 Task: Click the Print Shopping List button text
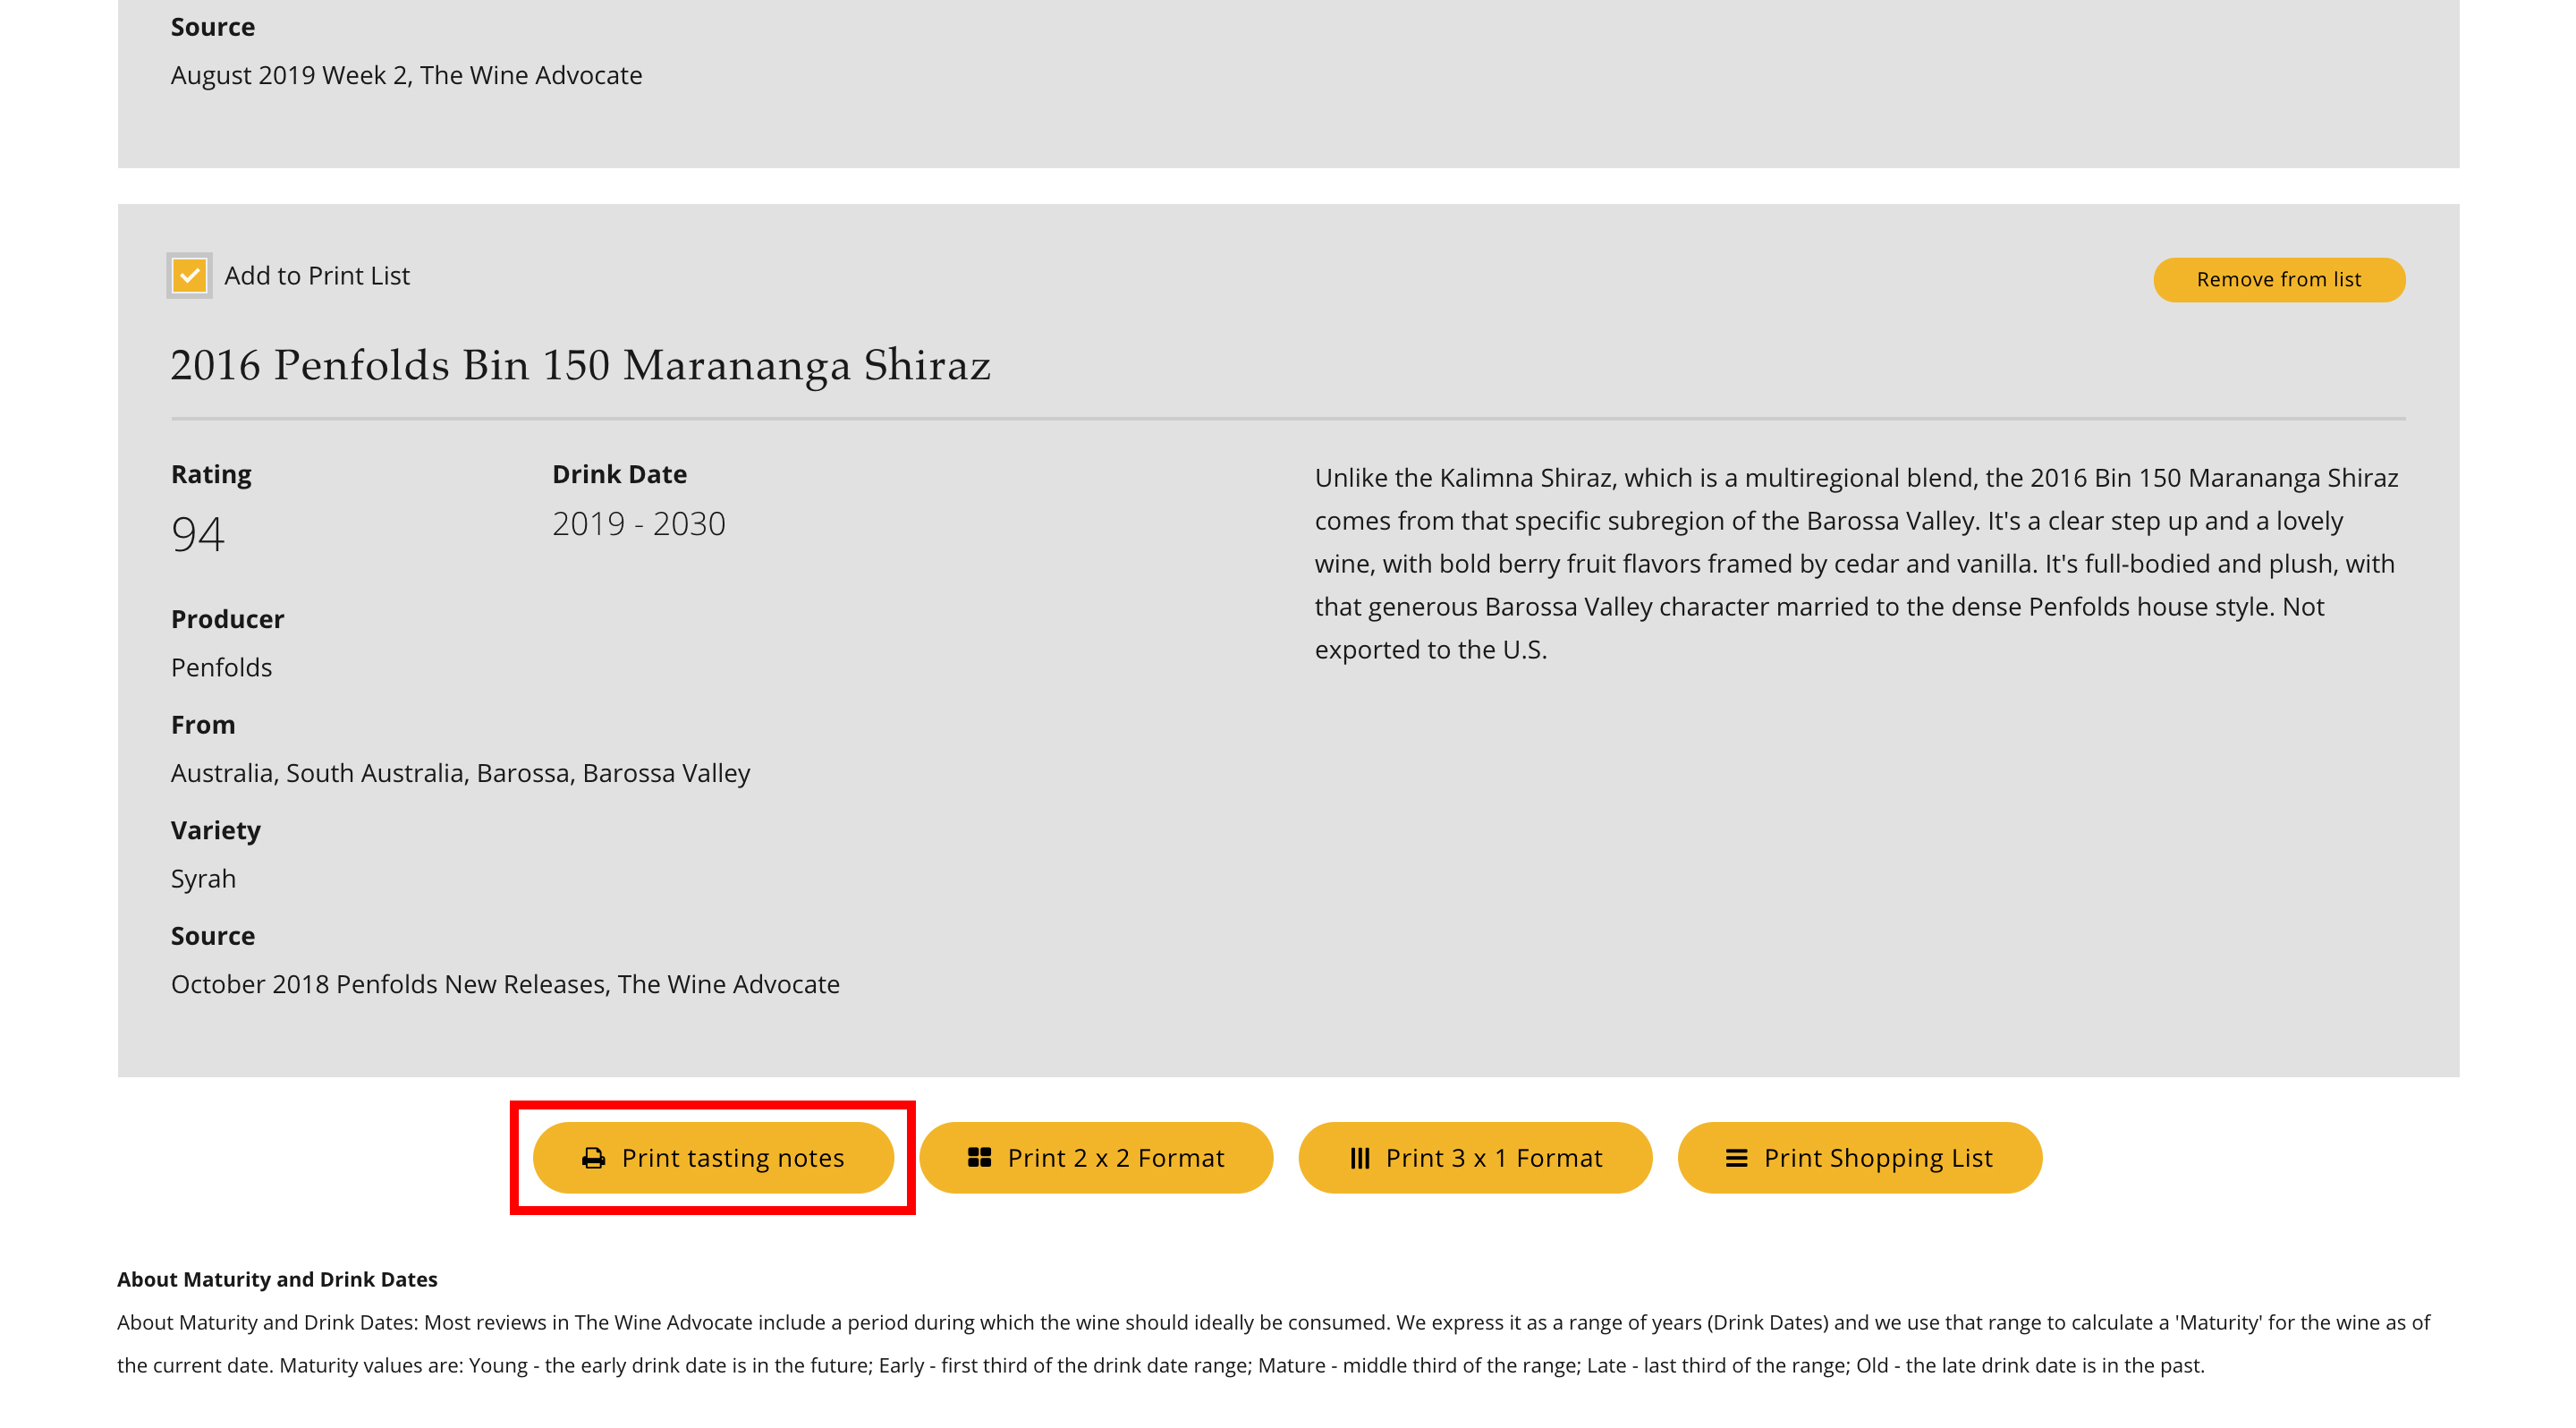pyautogui.click(x=1877, y=1158)
